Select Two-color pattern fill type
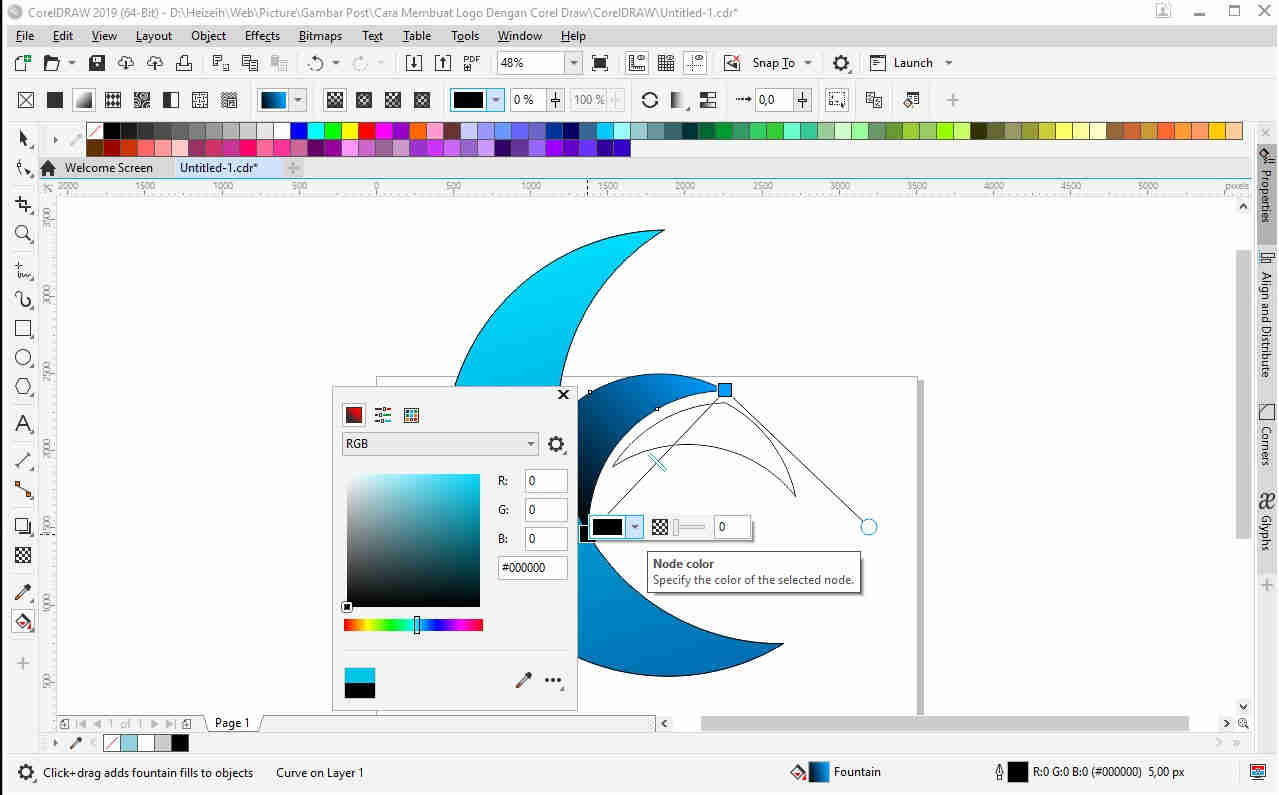The height and width of the screenshot is (795, 1279). [171, 100]
